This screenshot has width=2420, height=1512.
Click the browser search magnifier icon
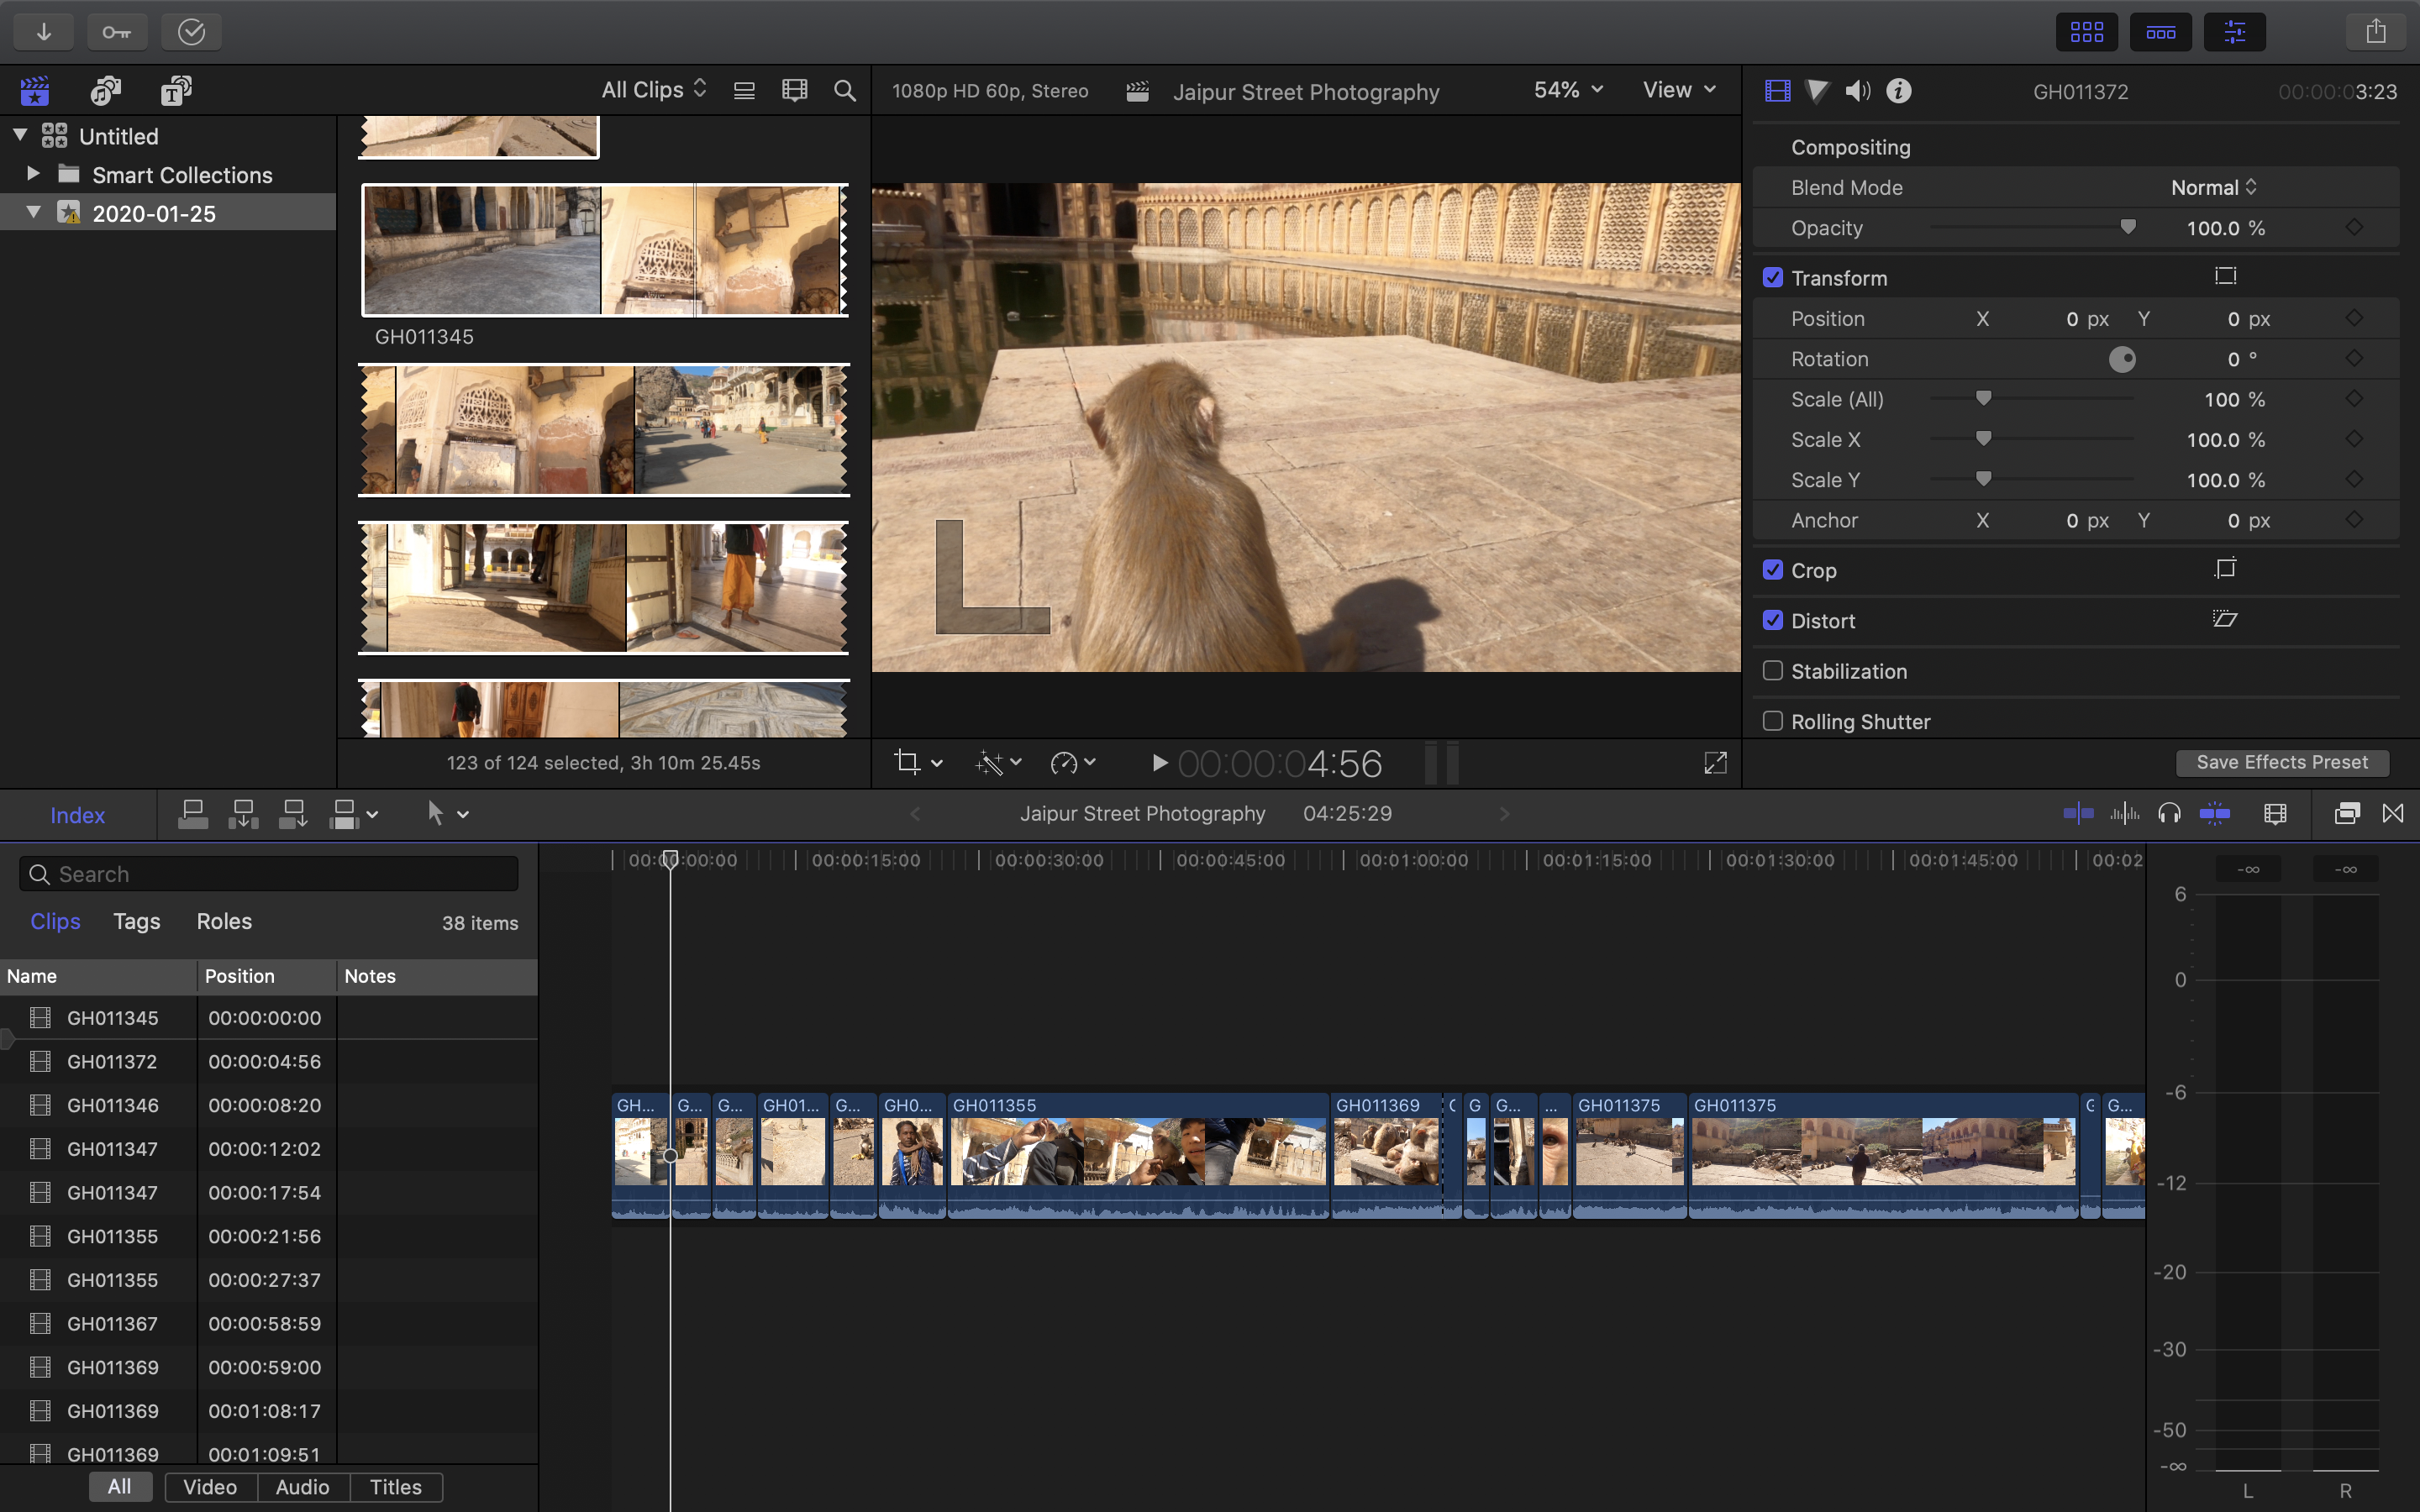pos(845,91)
